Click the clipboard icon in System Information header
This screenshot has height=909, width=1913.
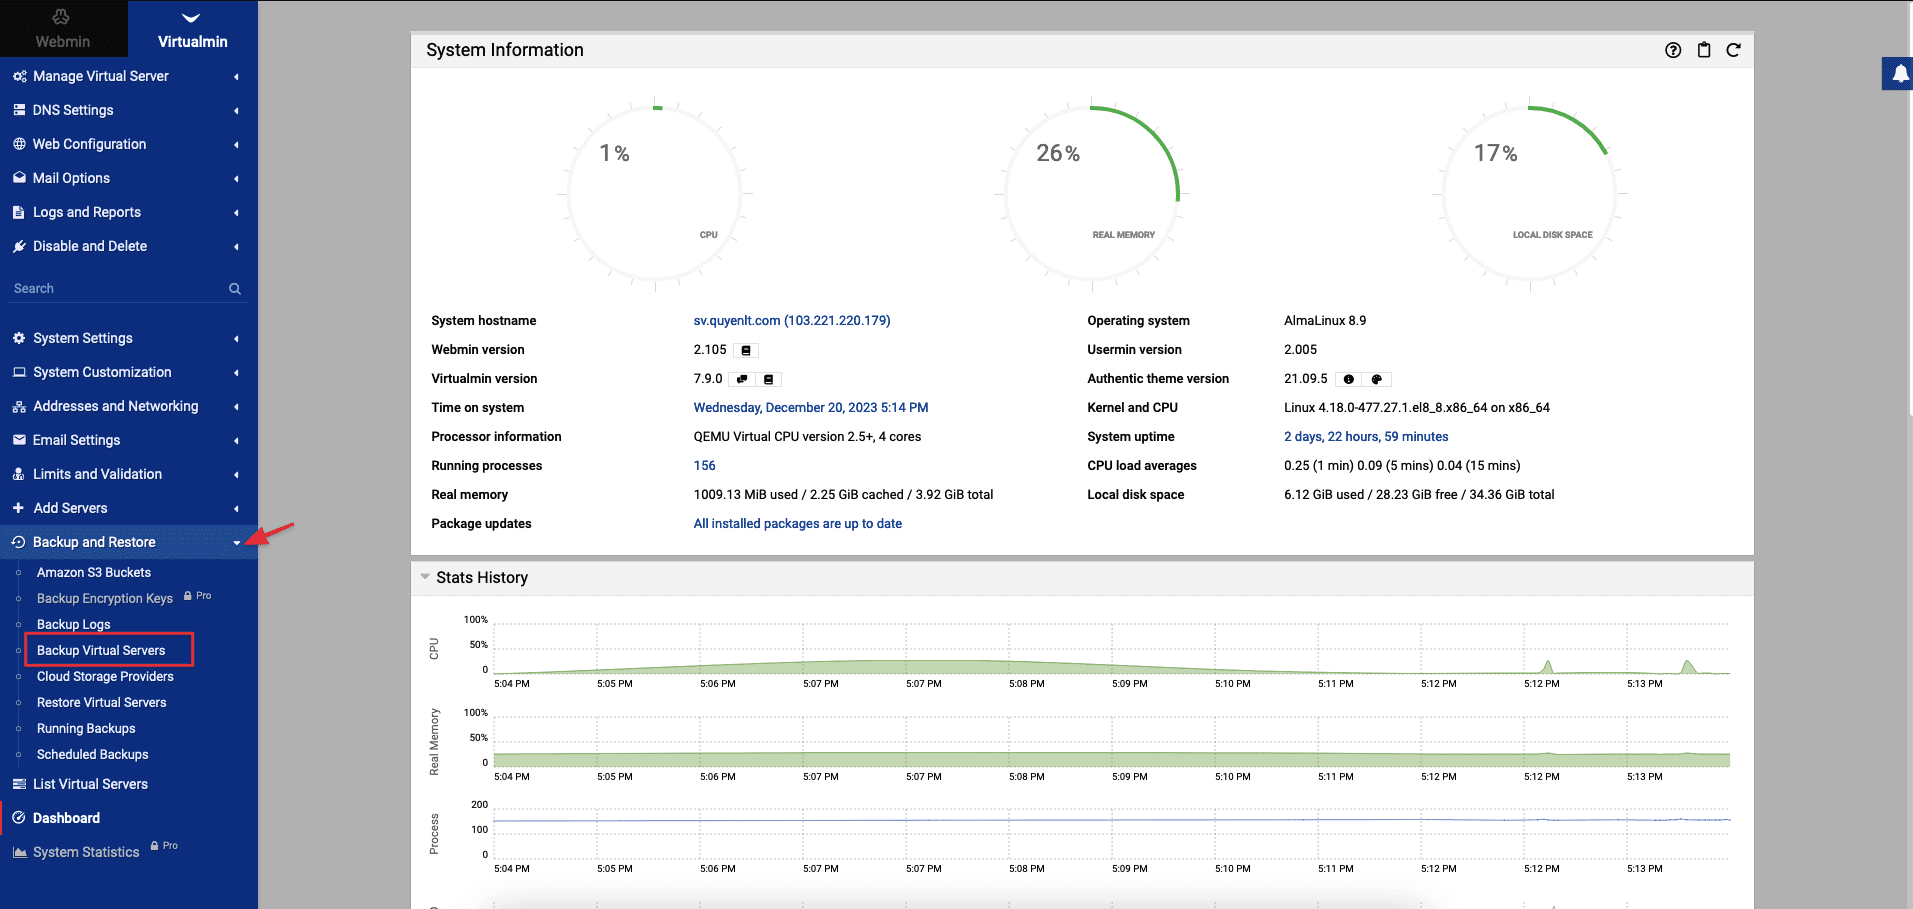[x=1704, y=50]
